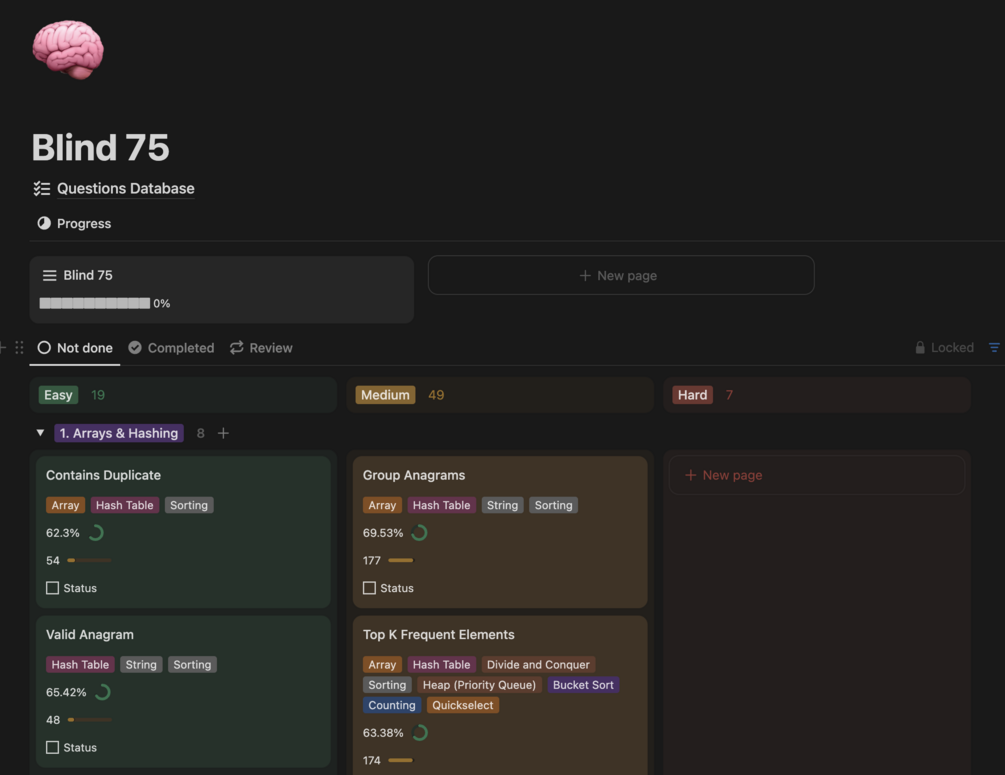Image resolution: width=1005 pixels, height=775 pixels.
Task: Tick Status checkbox on Group Anagrams card
Action: point(369,588)
